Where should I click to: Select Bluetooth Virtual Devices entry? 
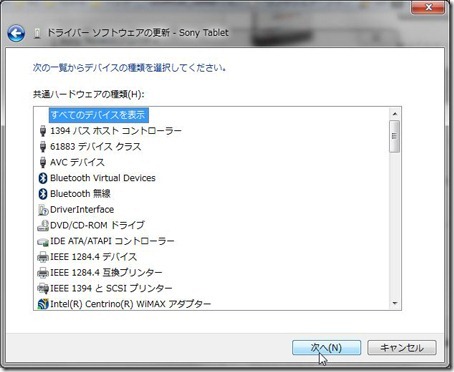(x=103, y=178)
